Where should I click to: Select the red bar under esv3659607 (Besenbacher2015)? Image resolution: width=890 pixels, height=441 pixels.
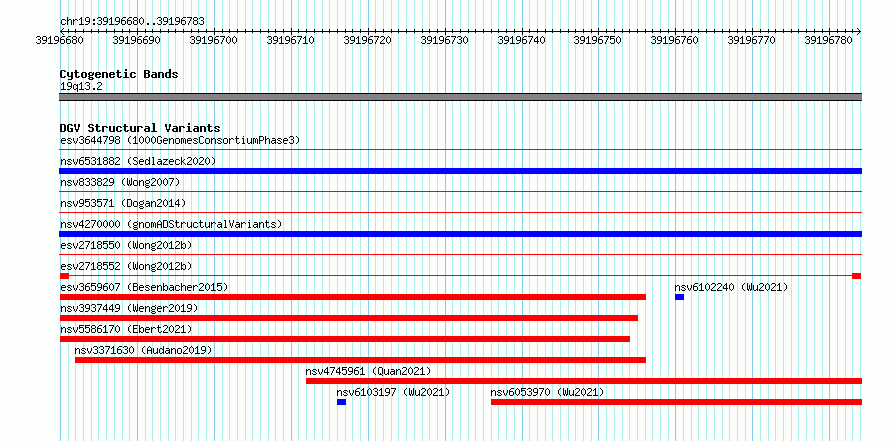(x=353, y=297)
